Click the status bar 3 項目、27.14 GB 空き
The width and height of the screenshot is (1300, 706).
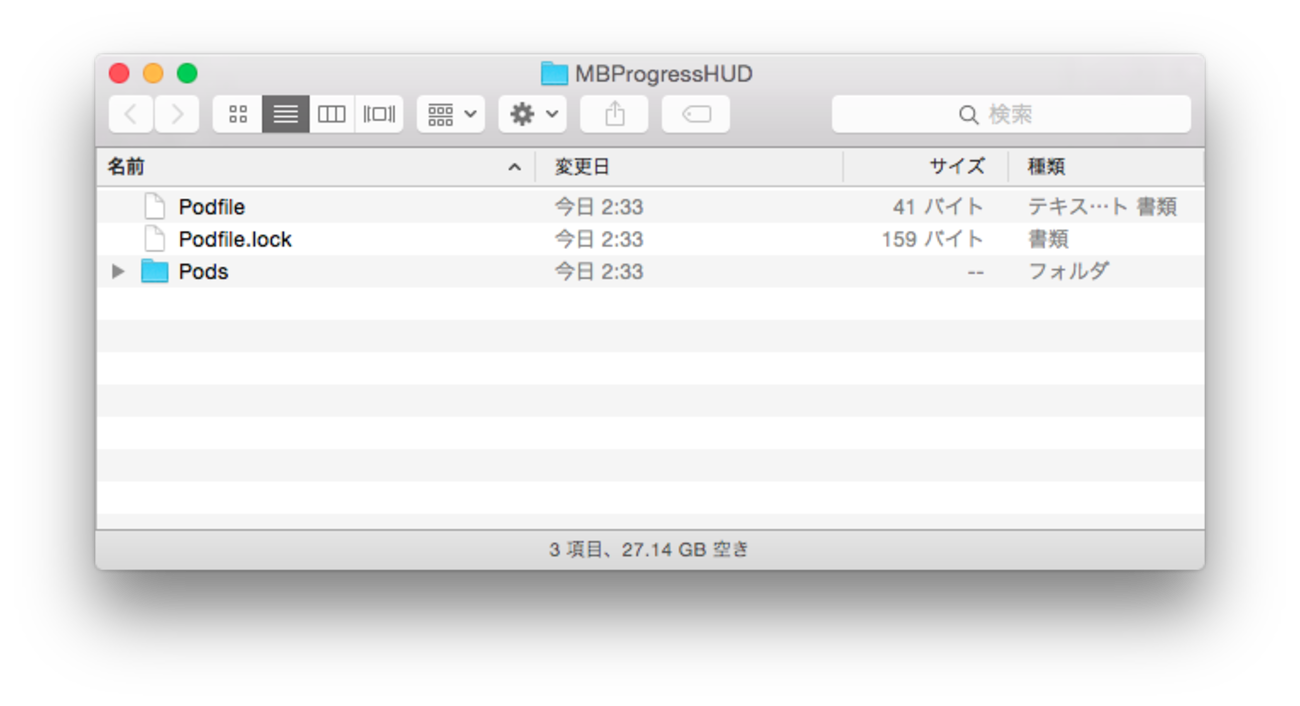(650, 549)
